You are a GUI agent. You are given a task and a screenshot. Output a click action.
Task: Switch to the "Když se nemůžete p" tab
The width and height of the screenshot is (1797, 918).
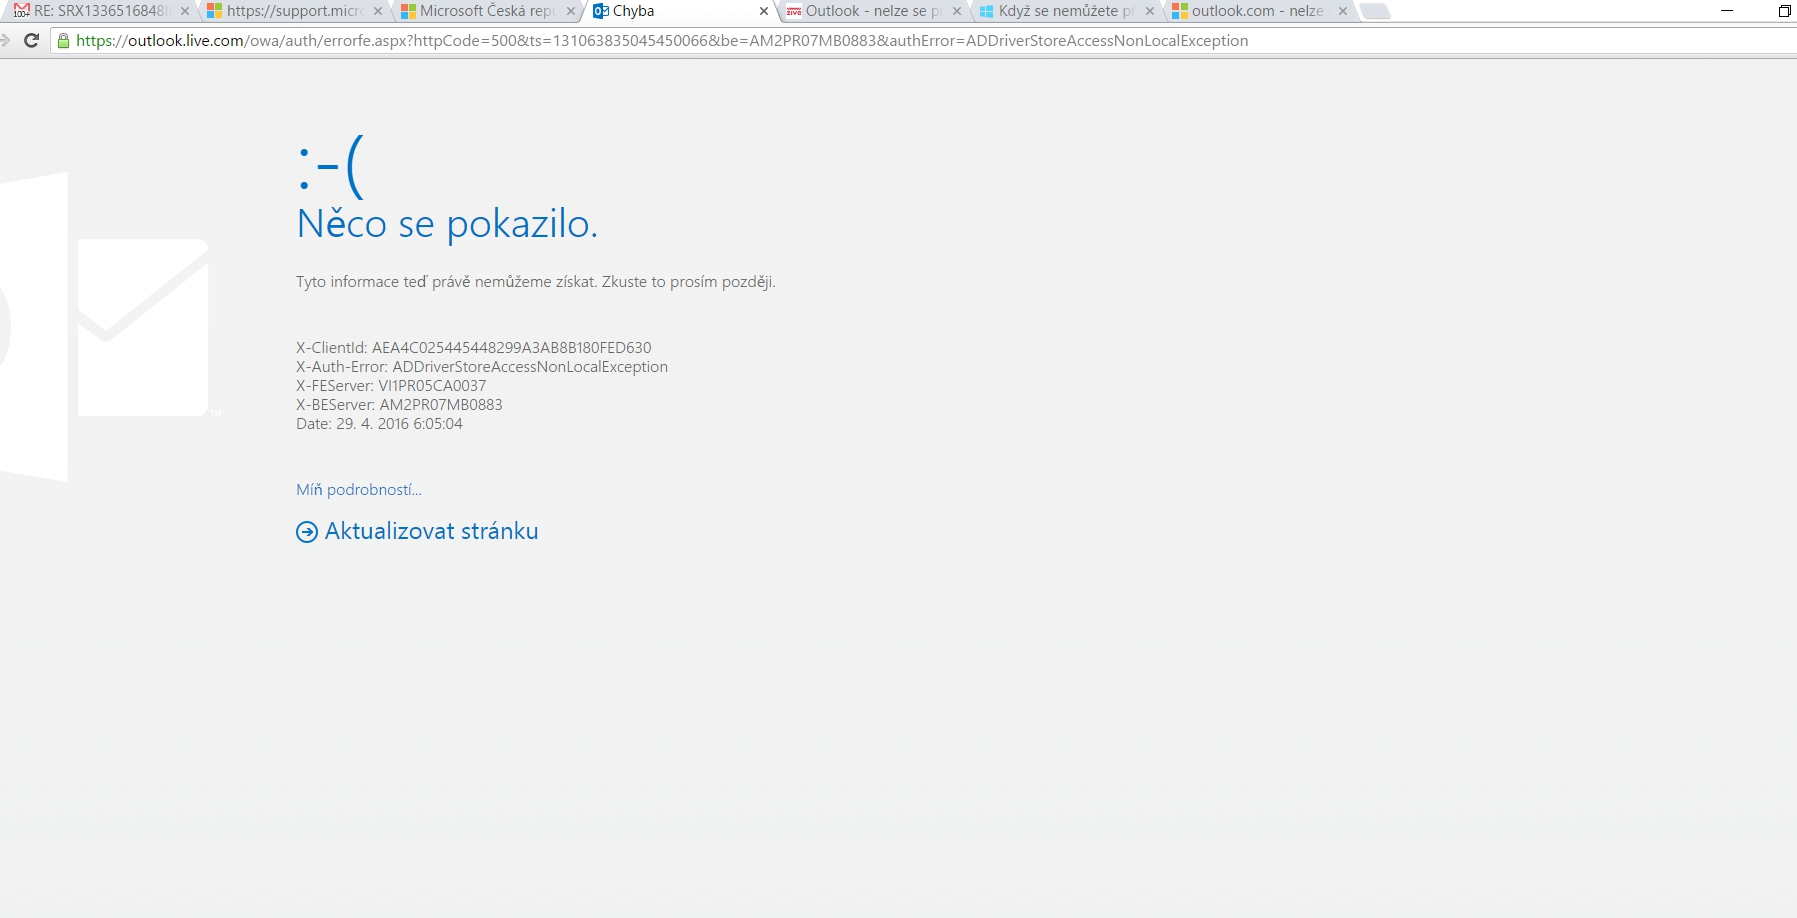point(1066,11)
